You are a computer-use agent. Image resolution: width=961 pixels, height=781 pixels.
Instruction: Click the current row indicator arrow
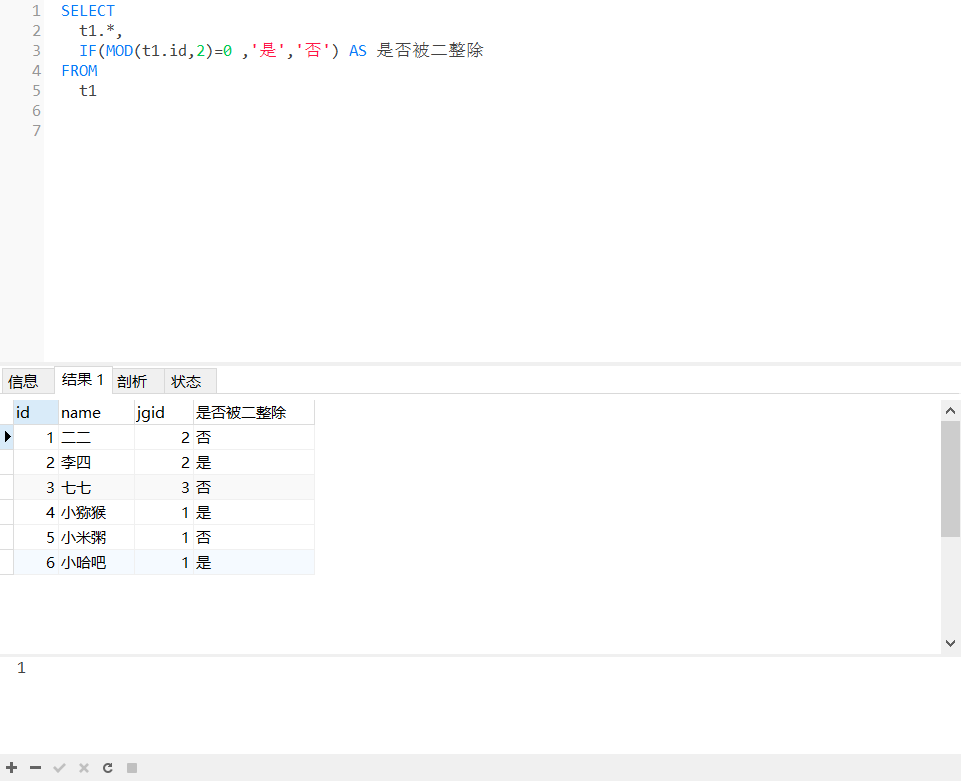pyautogui.click(x=7, y=437)
